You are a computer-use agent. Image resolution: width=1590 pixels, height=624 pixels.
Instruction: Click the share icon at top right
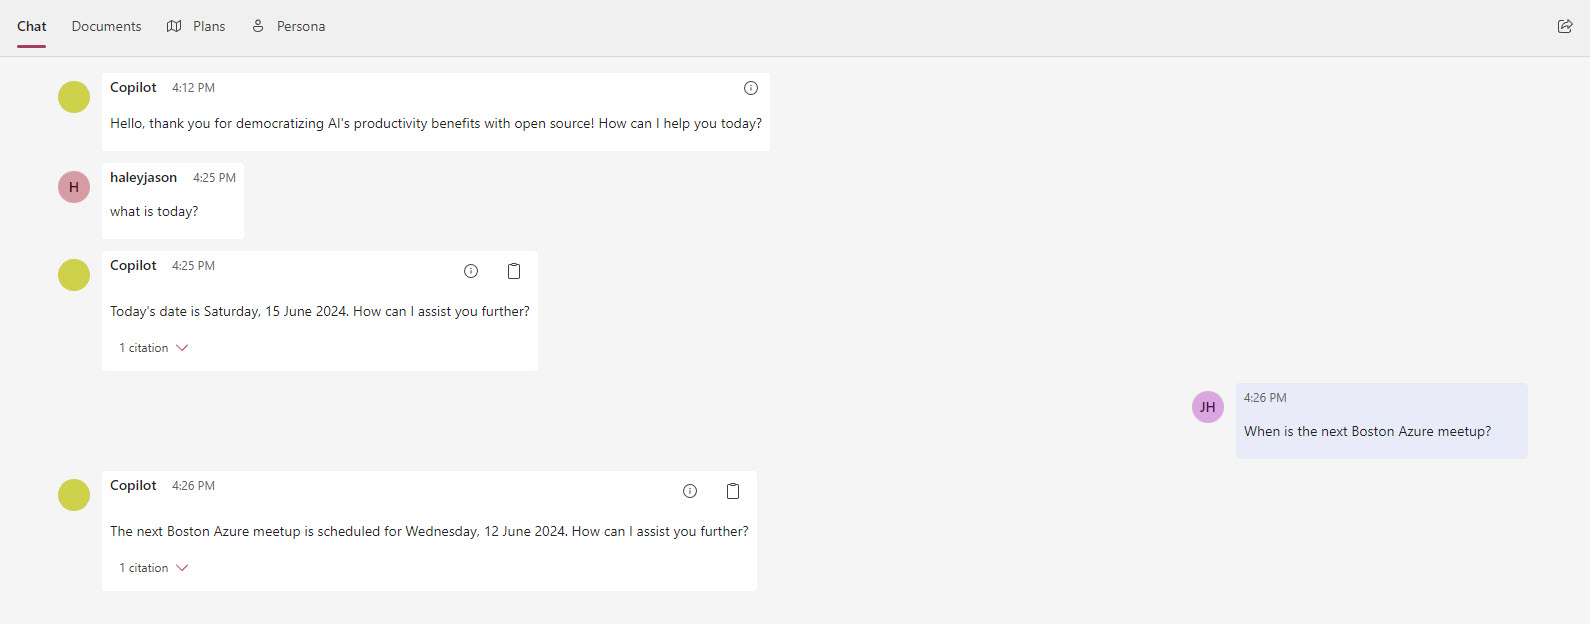point(1565,26)
